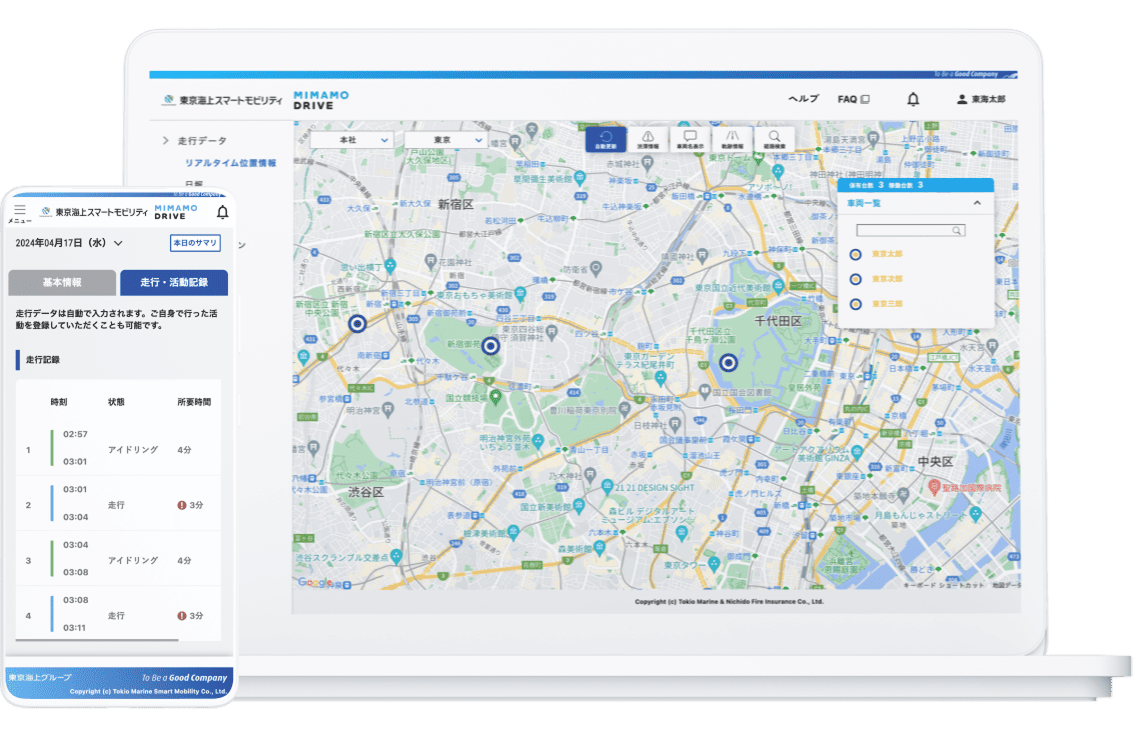Open notifications bell on mobile view
Image resolution: width=1140 pixels, height=730 pixels.
pyautogui.click(x=222, y=212)
